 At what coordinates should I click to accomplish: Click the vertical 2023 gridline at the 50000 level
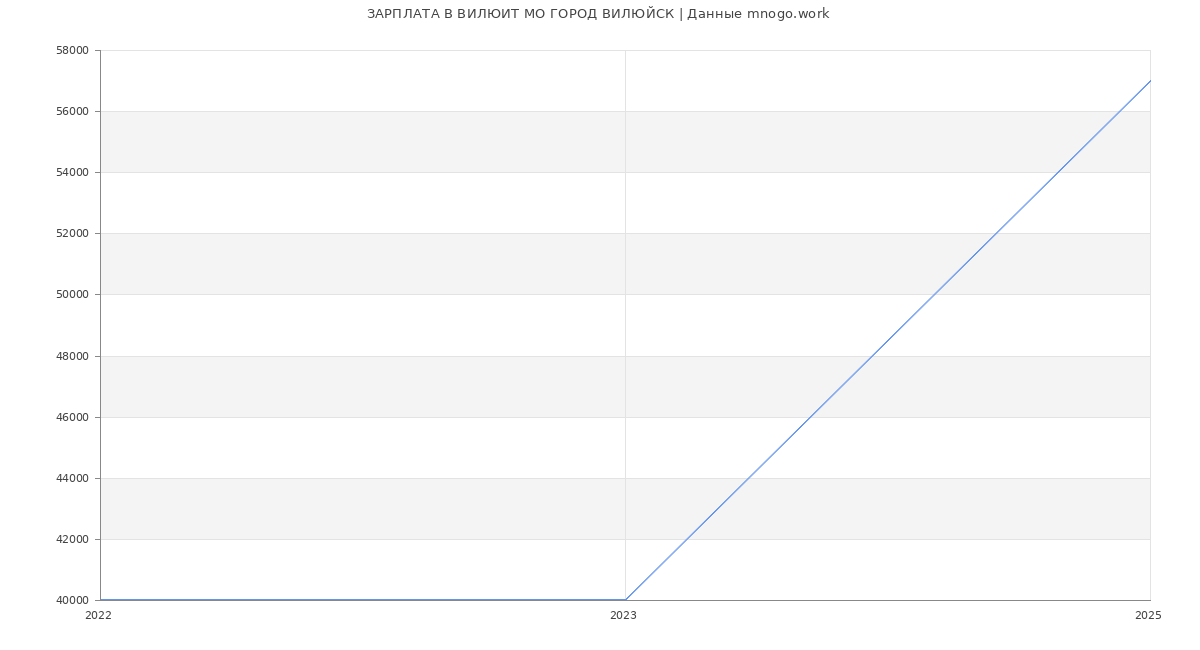[x=625, y=294]
